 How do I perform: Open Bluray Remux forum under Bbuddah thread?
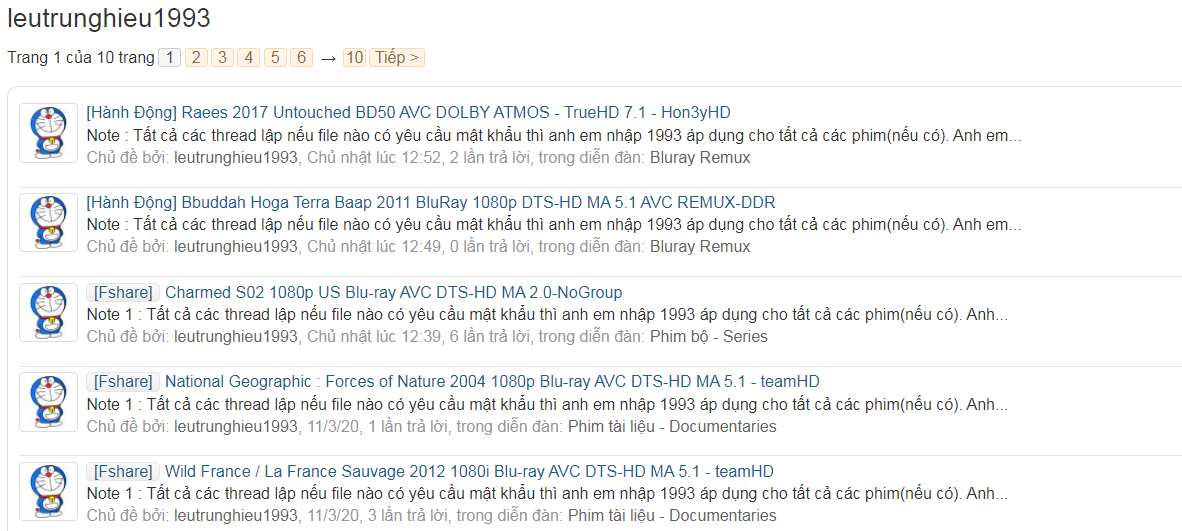(700, 247)
